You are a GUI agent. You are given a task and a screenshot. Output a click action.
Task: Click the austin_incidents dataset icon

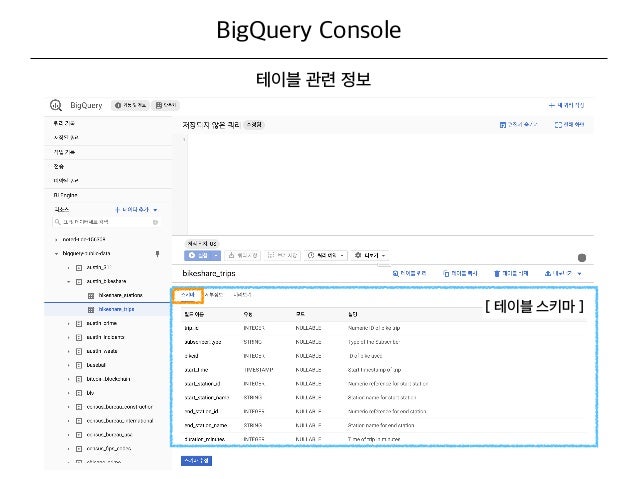(79, 337)
